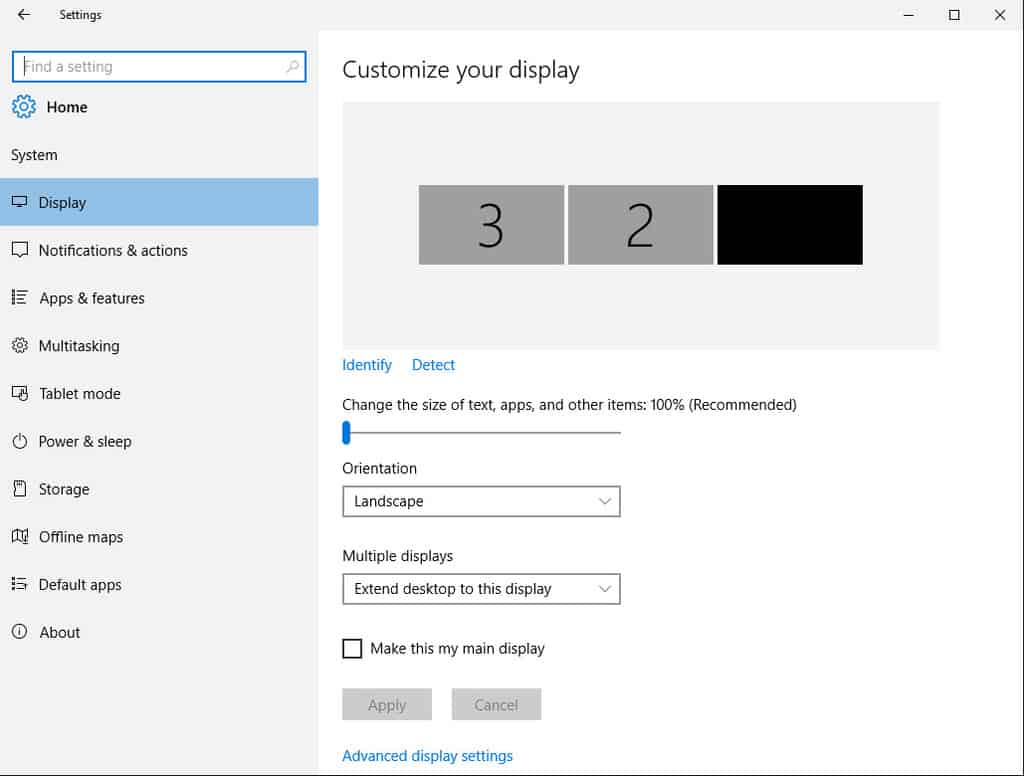Open Offline maps settings
Viewport: 1024px width, 776px height.
pos(159,536)
